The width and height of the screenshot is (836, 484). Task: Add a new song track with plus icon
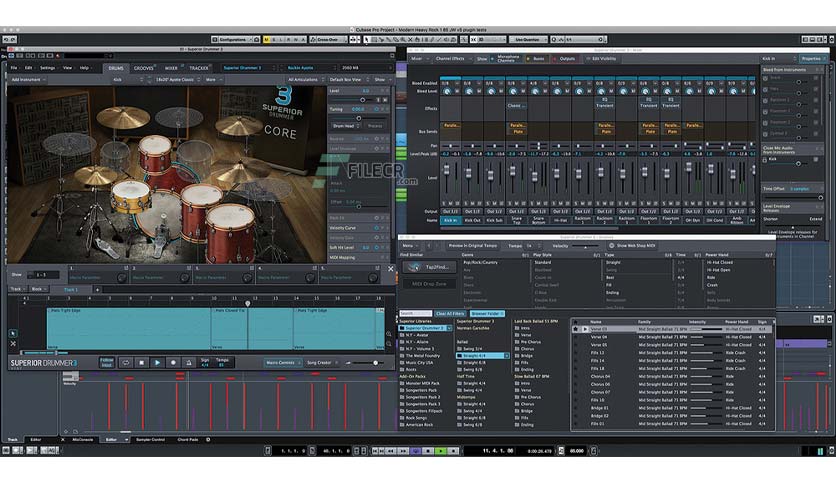pyautogui.click(x=98, y=290)
